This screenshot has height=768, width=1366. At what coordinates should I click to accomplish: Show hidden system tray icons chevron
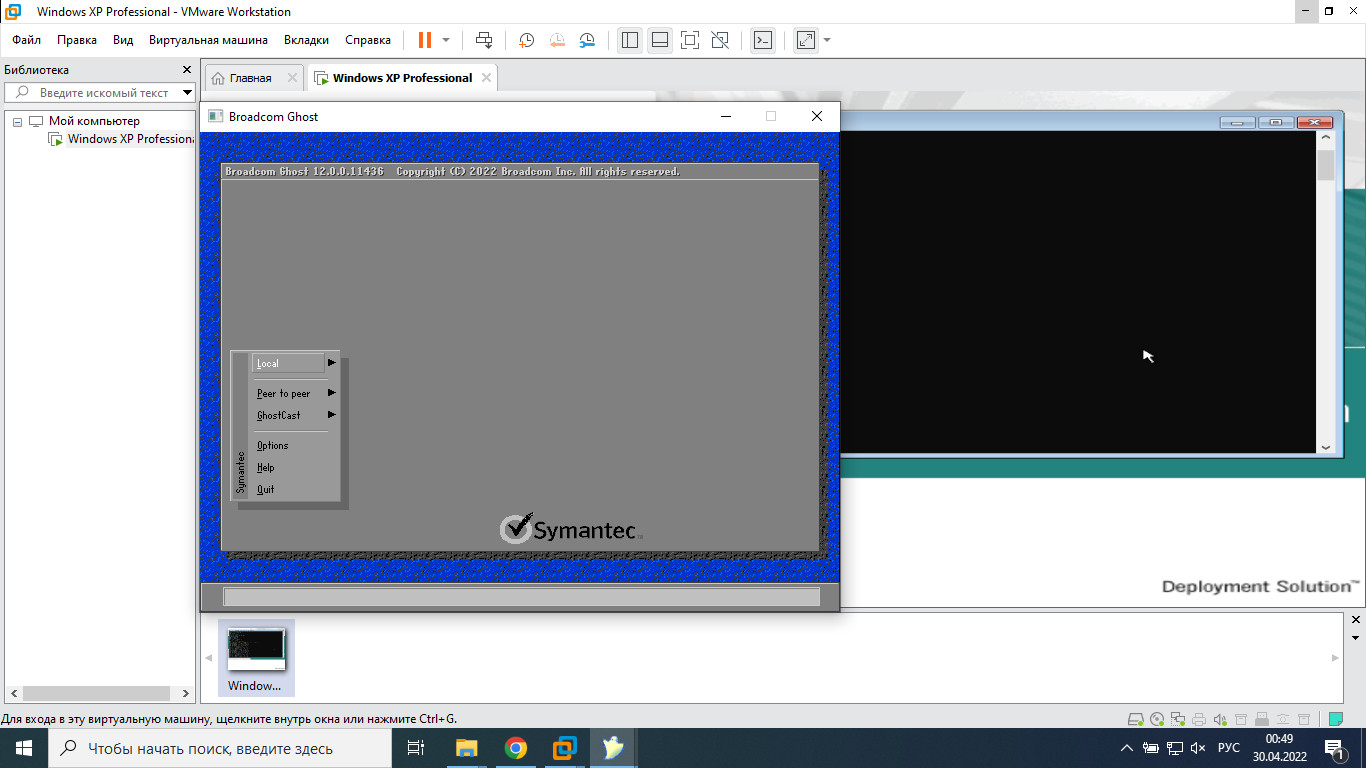[1127, 748]
